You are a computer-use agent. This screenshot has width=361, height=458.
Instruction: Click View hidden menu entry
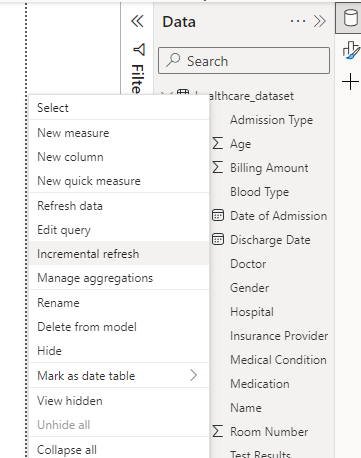[x=119, y=401]
